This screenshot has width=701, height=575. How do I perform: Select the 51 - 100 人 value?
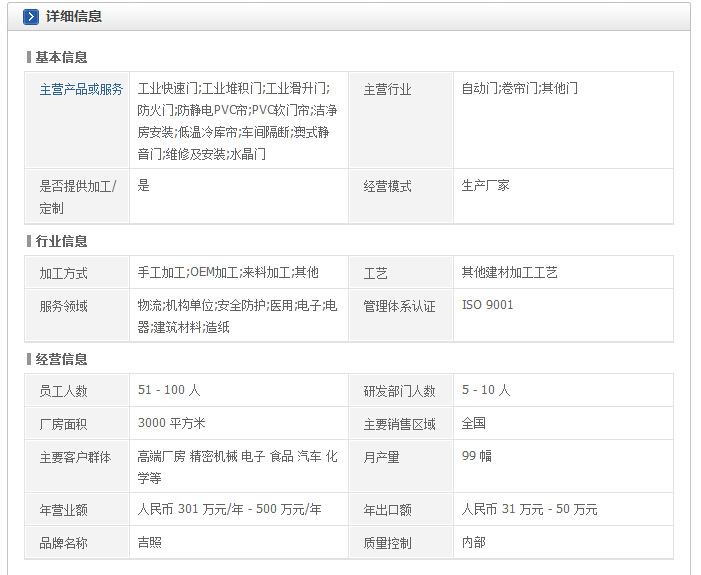[169, 390]
